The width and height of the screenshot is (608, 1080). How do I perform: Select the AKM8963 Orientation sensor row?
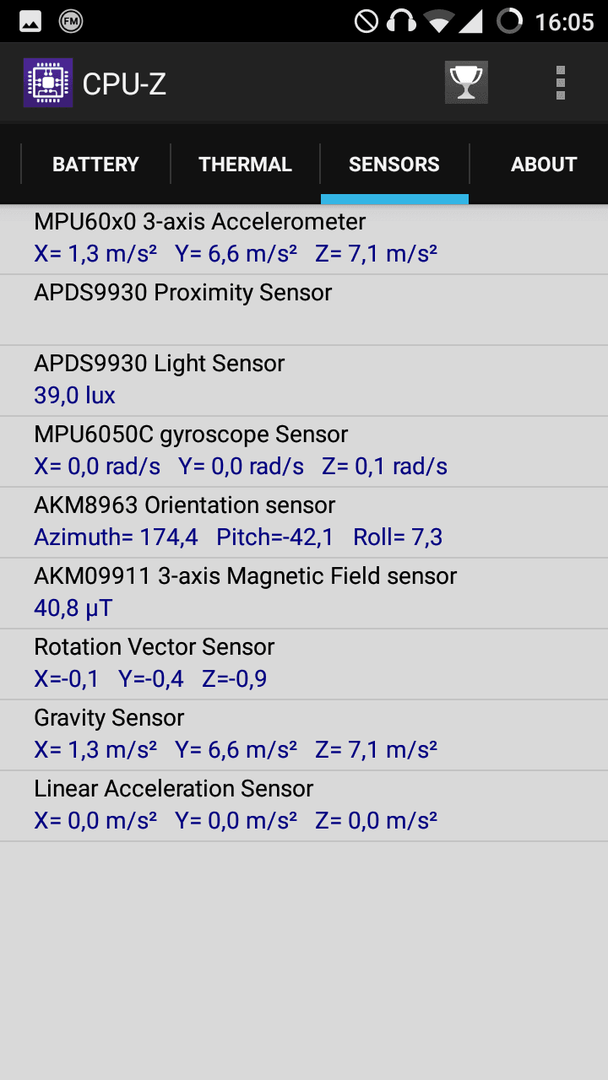click(x=304, y=522)
